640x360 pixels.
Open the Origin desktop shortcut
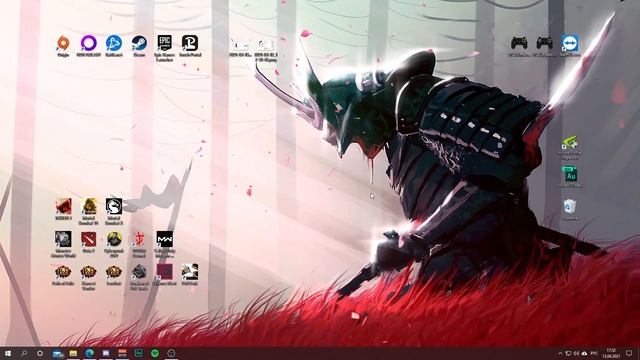pyautogui.click(x=63, y=44)
